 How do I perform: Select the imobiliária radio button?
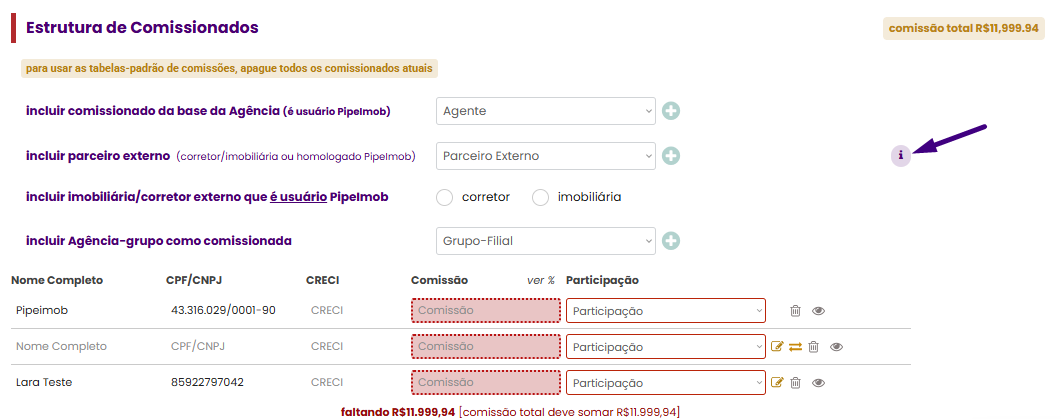(x=540, y=198)
